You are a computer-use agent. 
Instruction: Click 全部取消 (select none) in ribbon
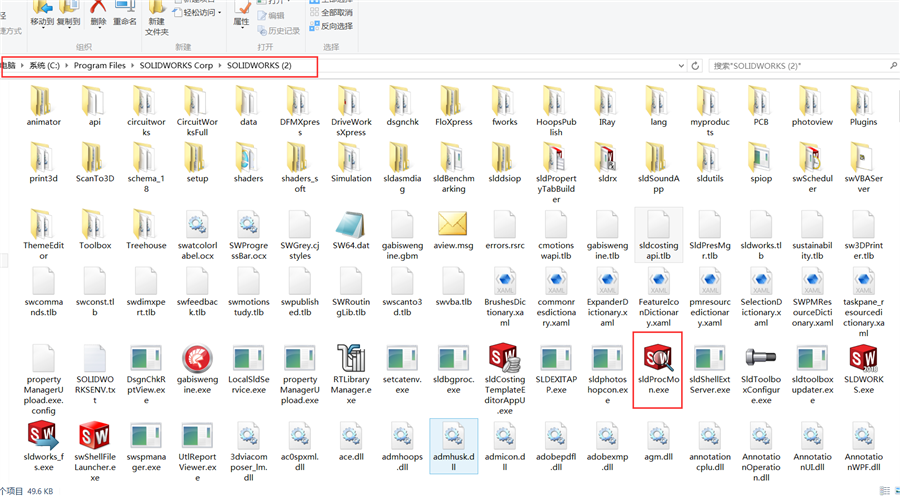click(331, 12)
